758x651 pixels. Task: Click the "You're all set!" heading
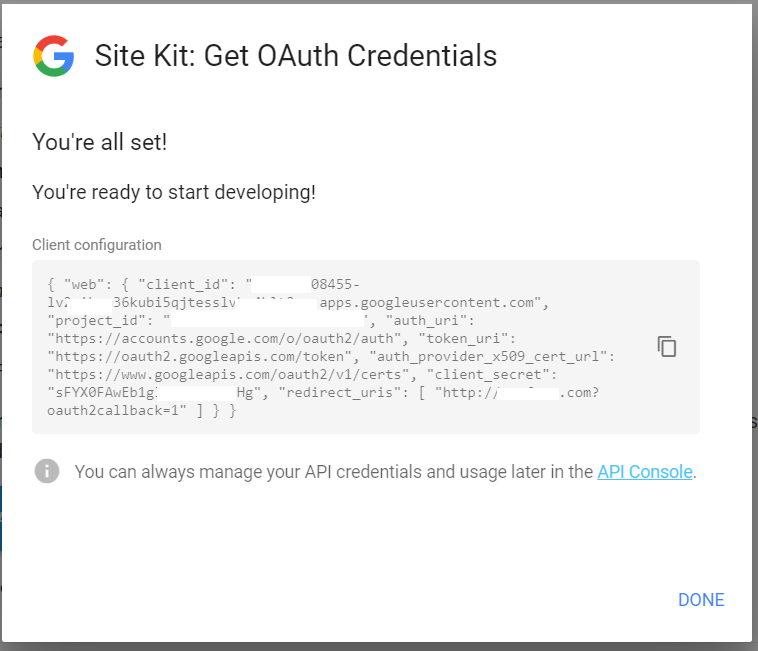point(99,142)
